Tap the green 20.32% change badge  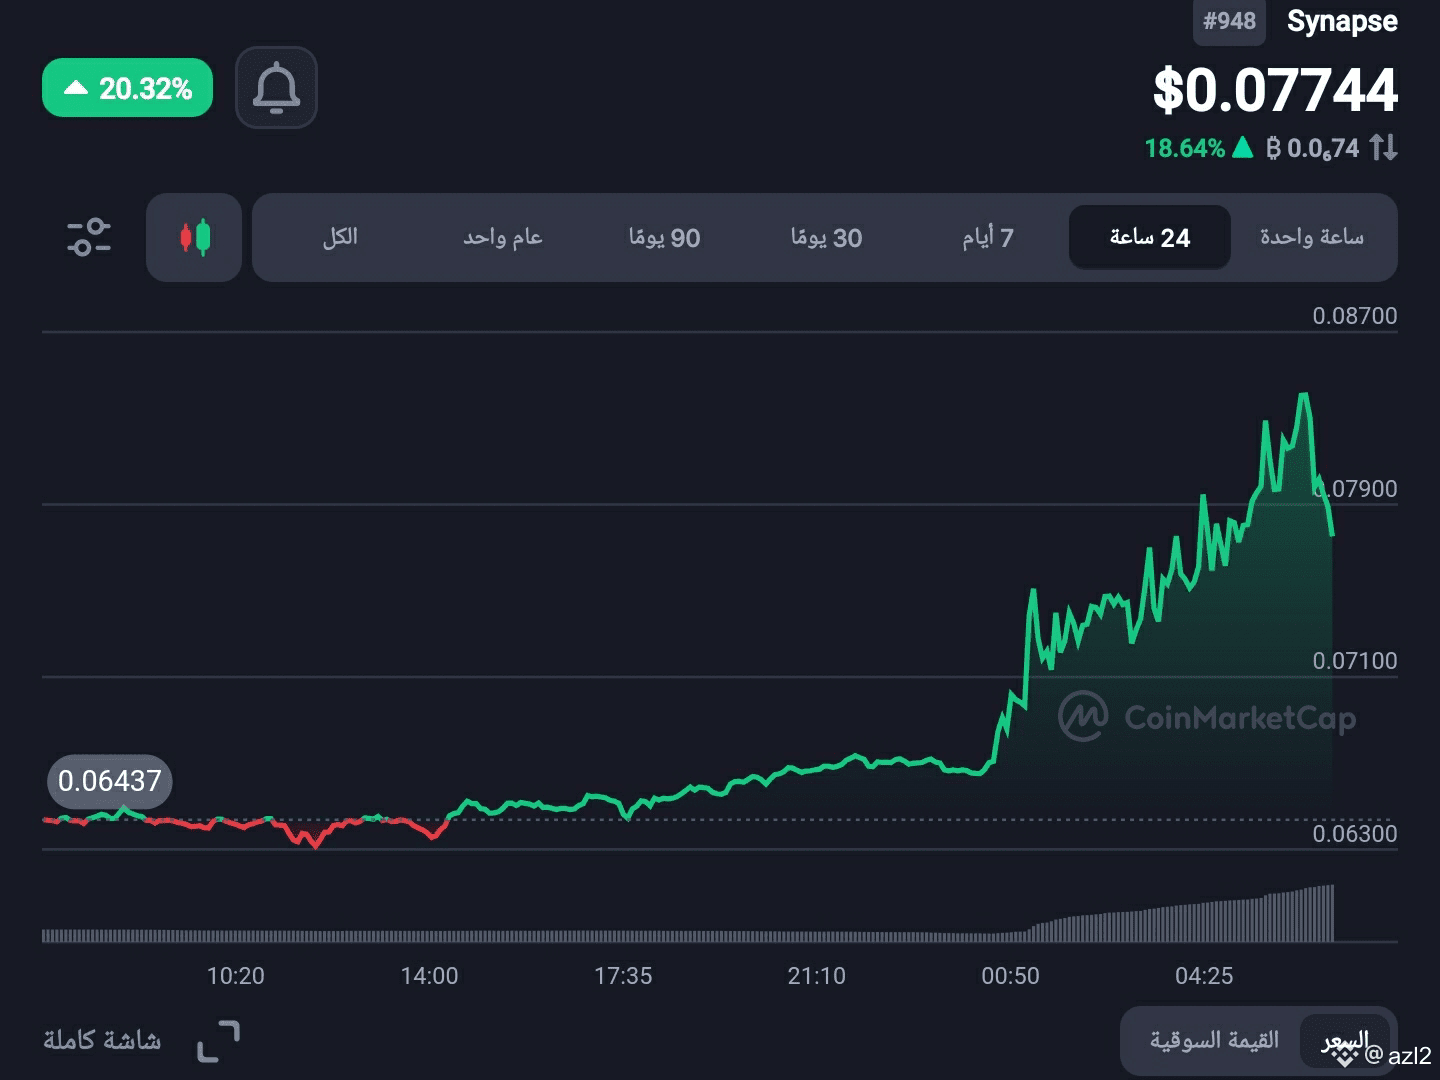[x=127, y=88]
